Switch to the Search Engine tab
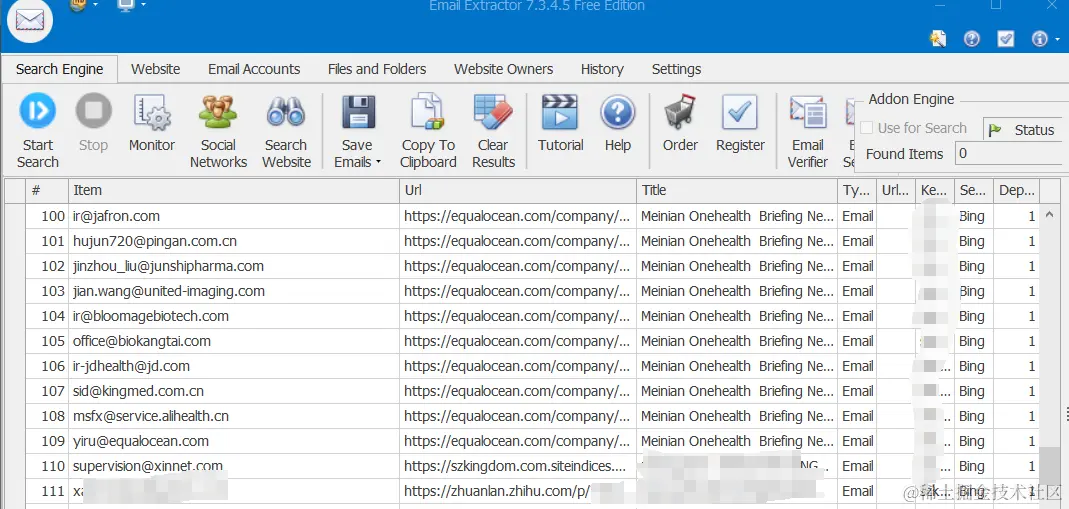Screen dimensions: 1069x509 59,69
